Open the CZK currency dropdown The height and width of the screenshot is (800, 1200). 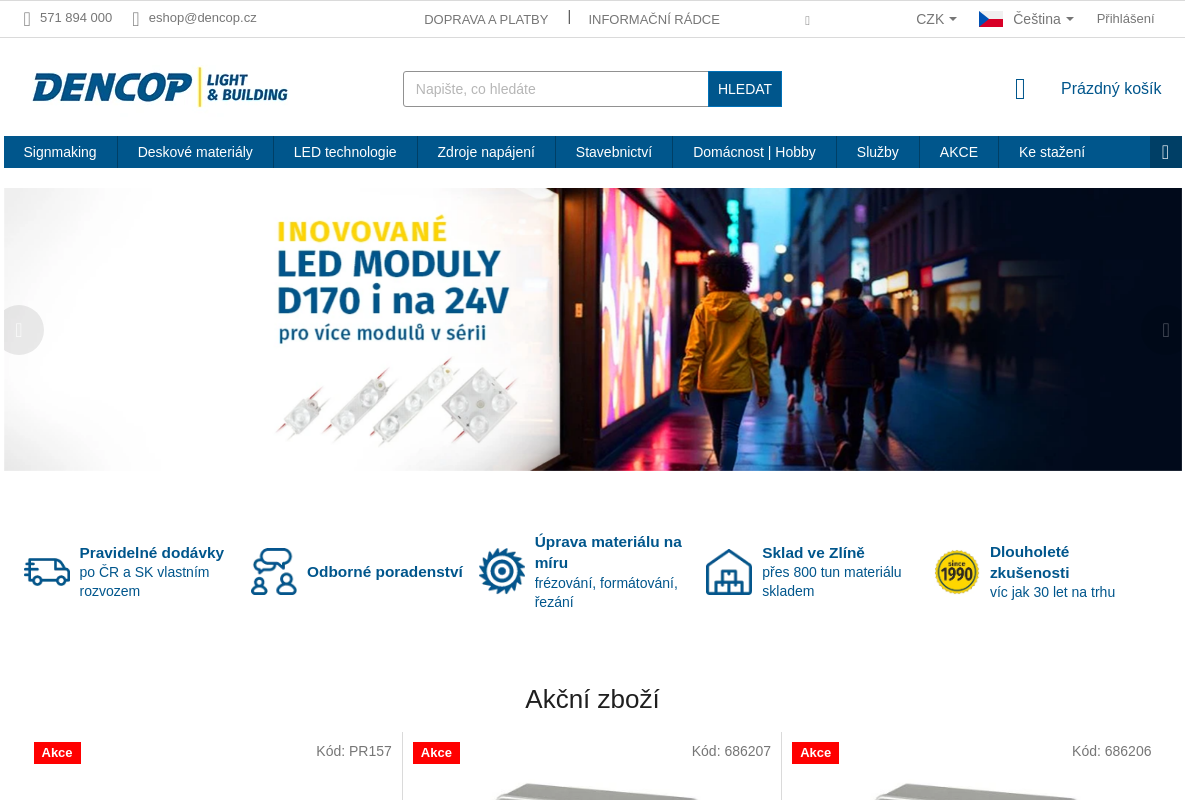pyautogui.click(x=936, y=19)
